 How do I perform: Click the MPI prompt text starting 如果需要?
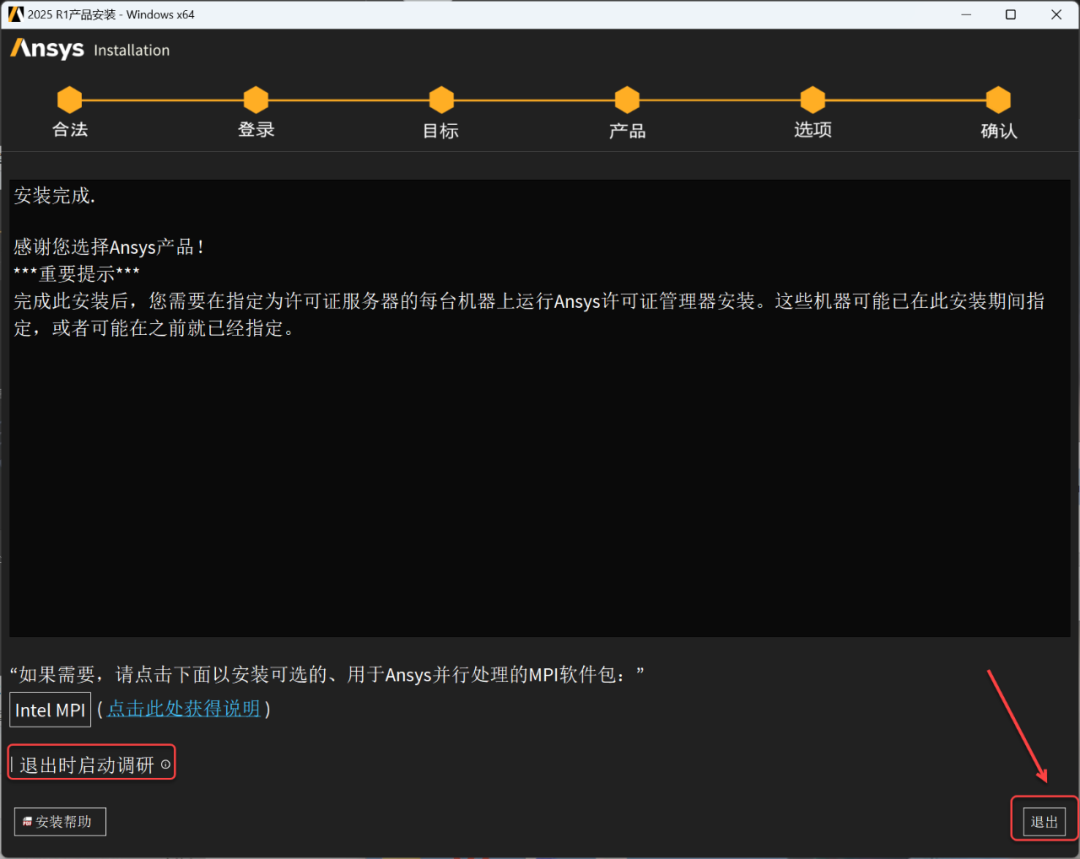point(327,674)
